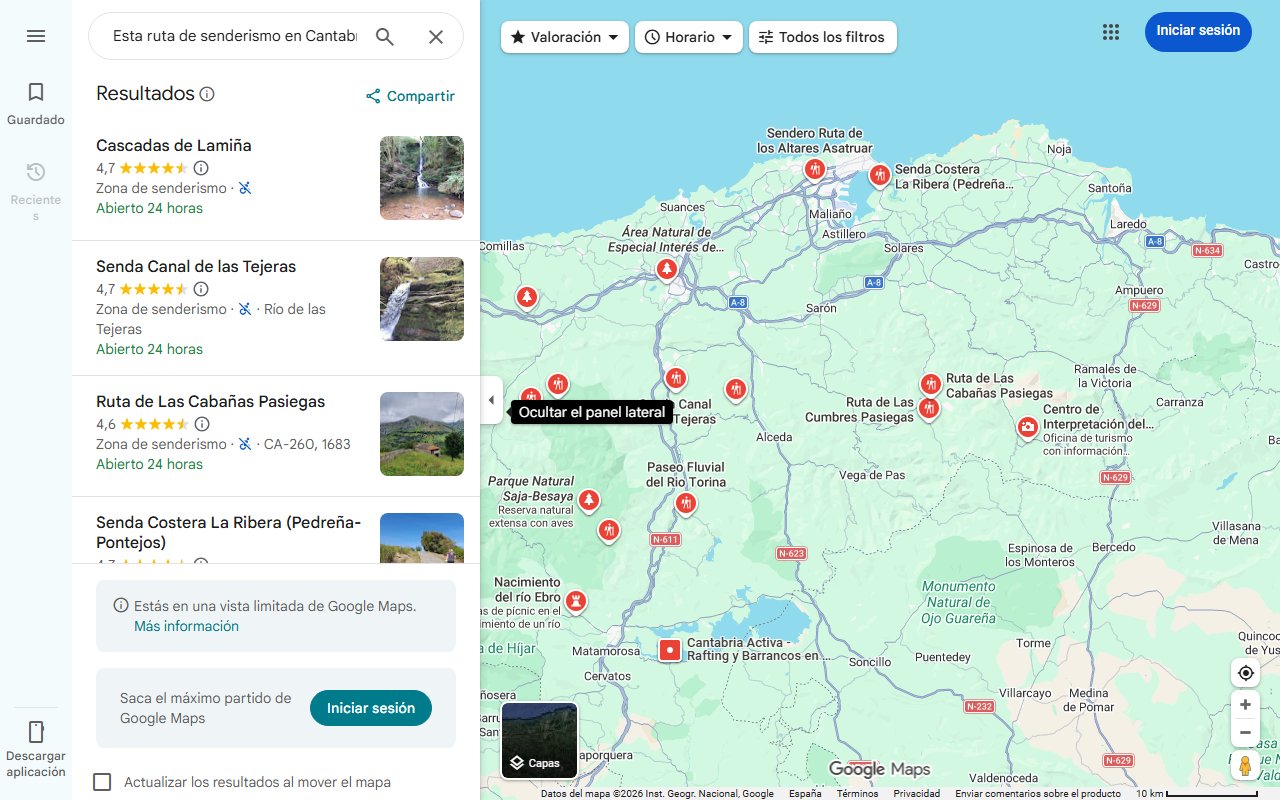
Task: Click the show-your-location crosshair icon
Action: [x=1245, y=672]
